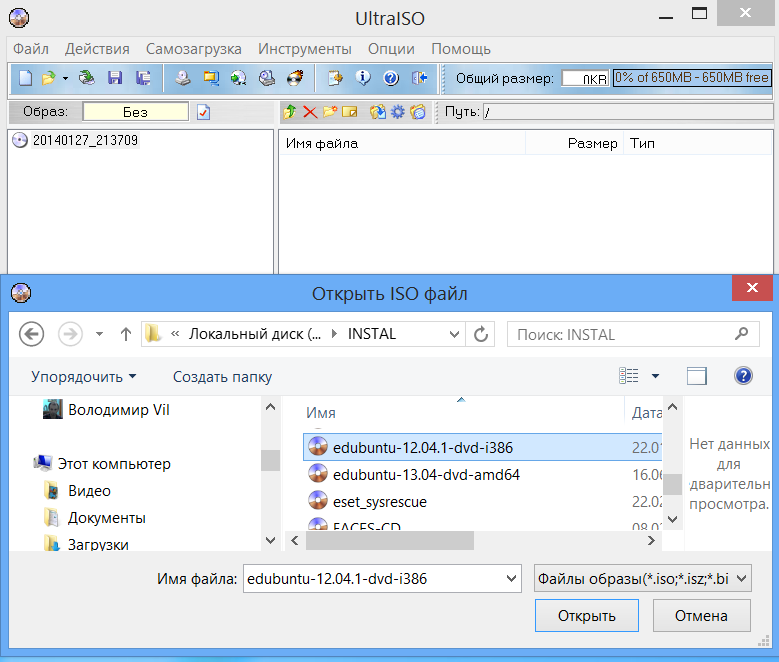
Task: Open the recent locations dropdown arrow
Action: pos(100,334)
